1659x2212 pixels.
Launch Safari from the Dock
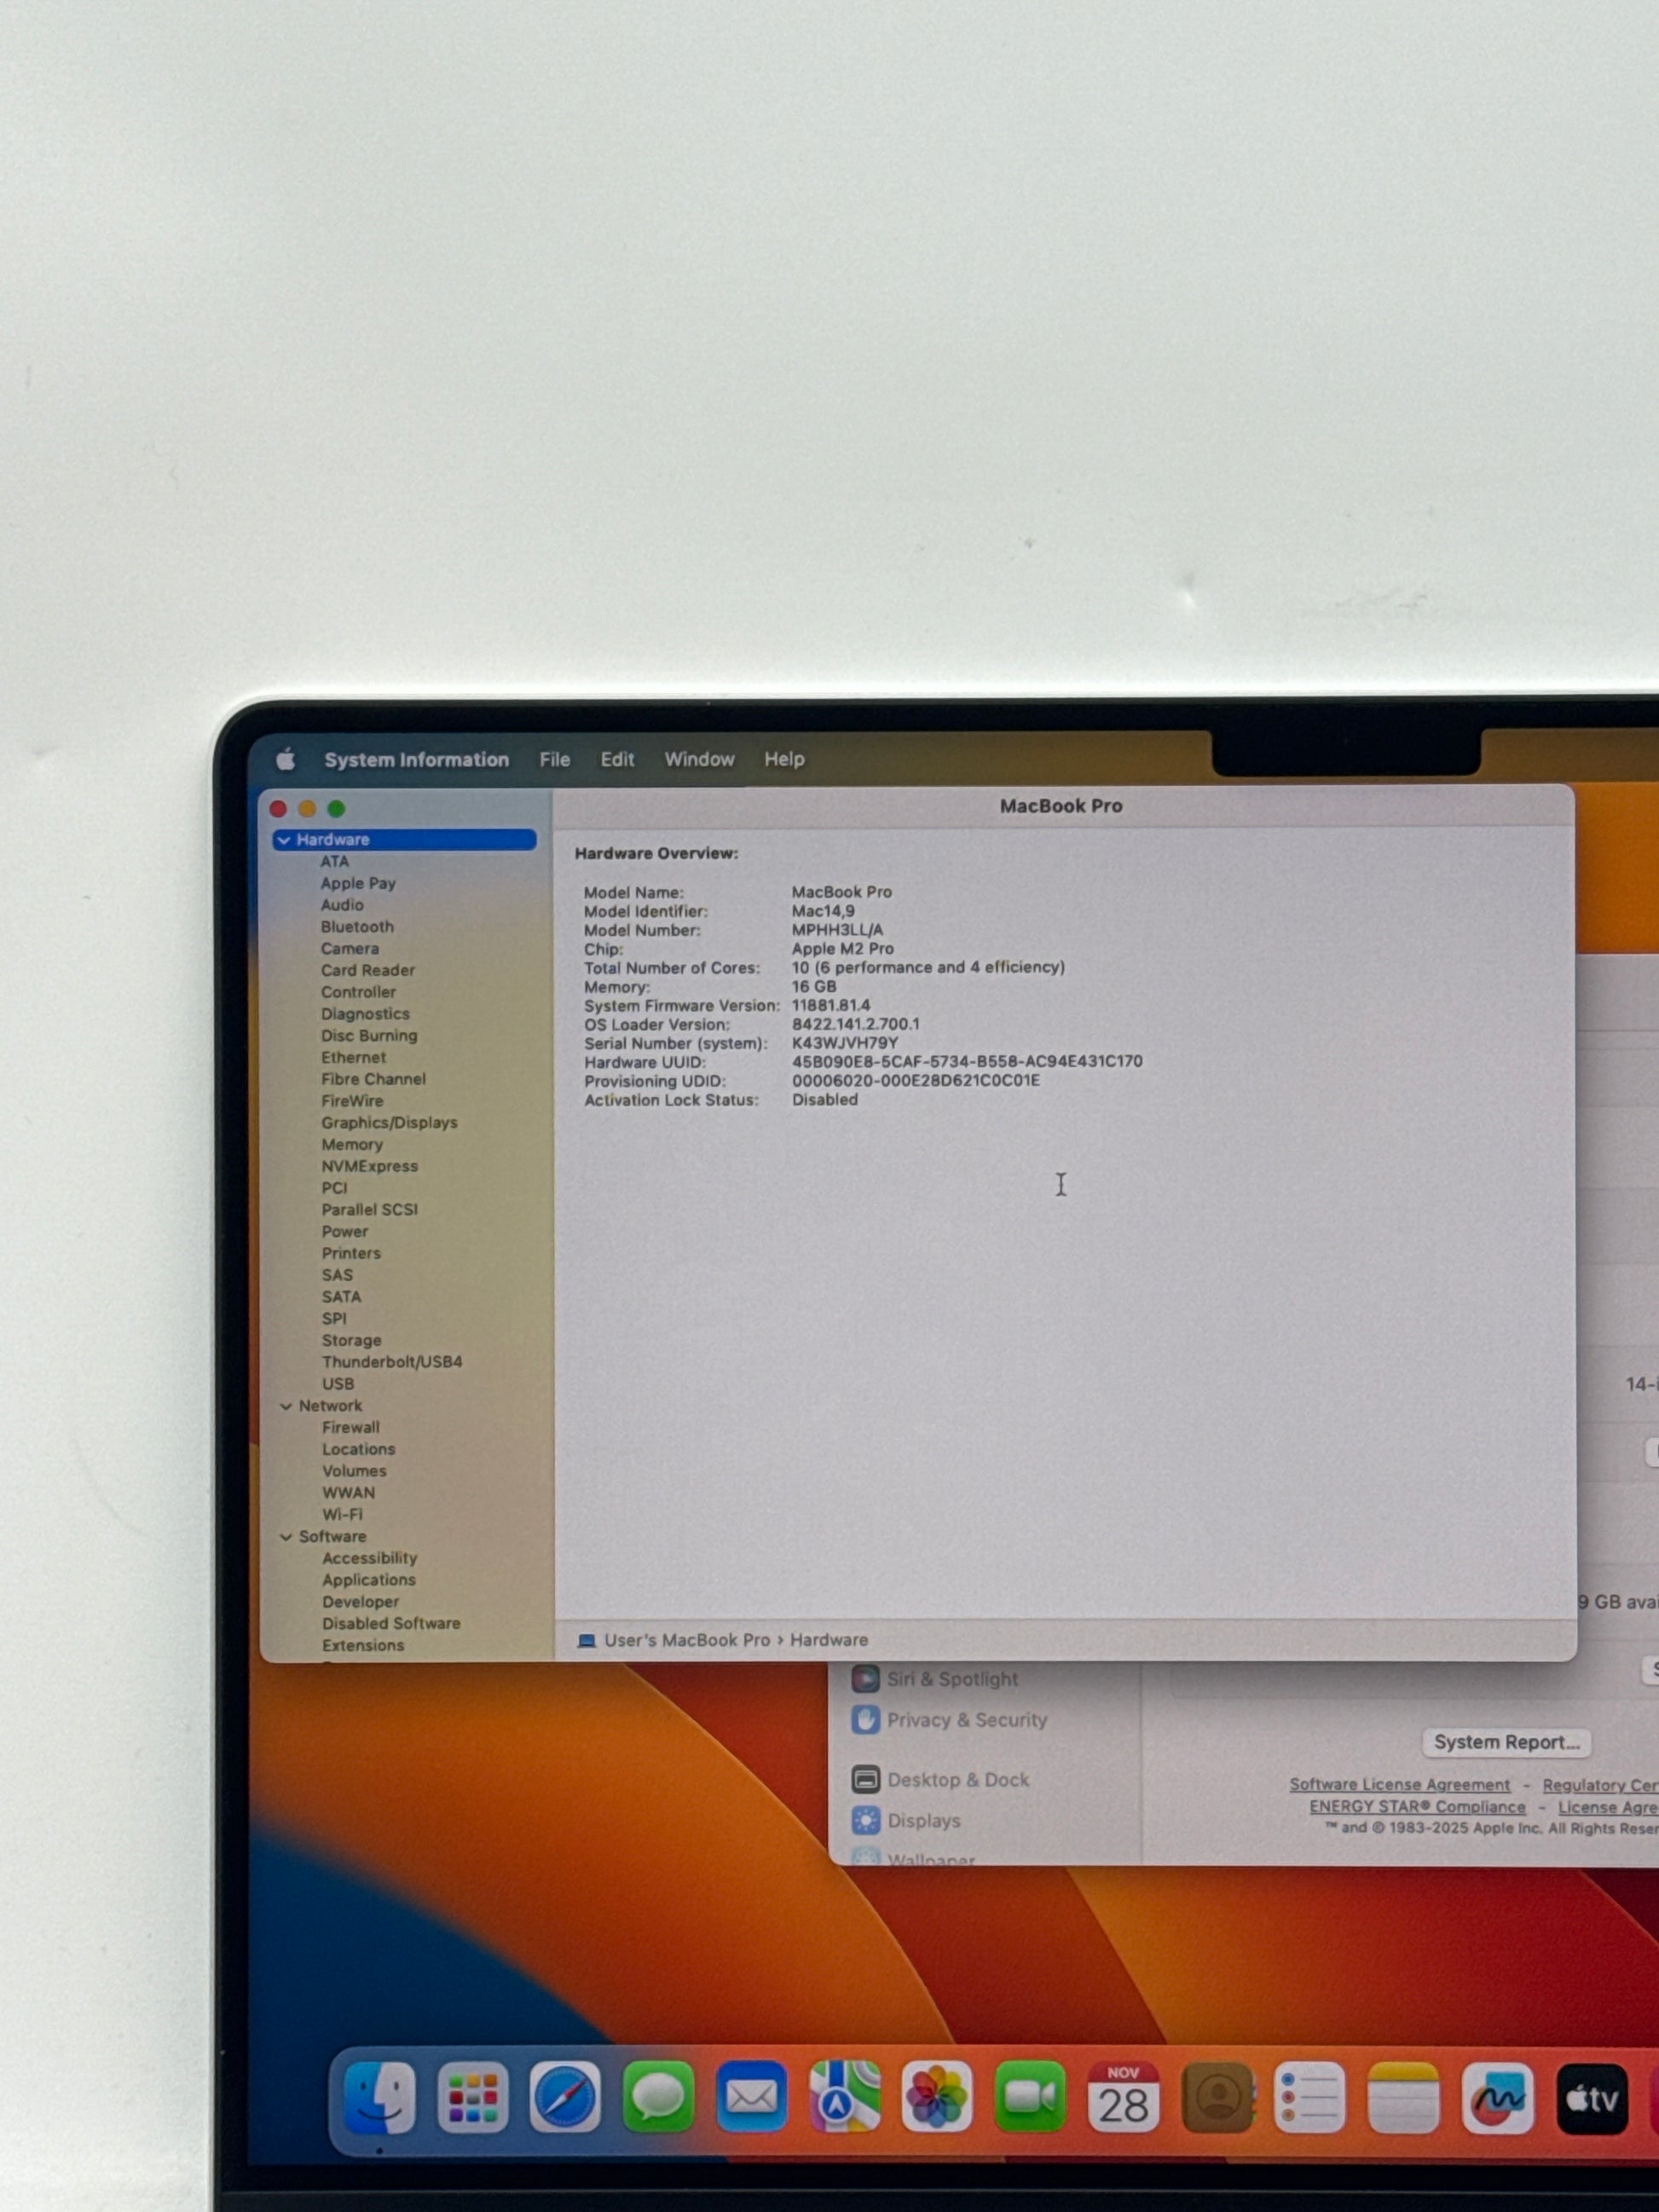[x=565, y=2097]
